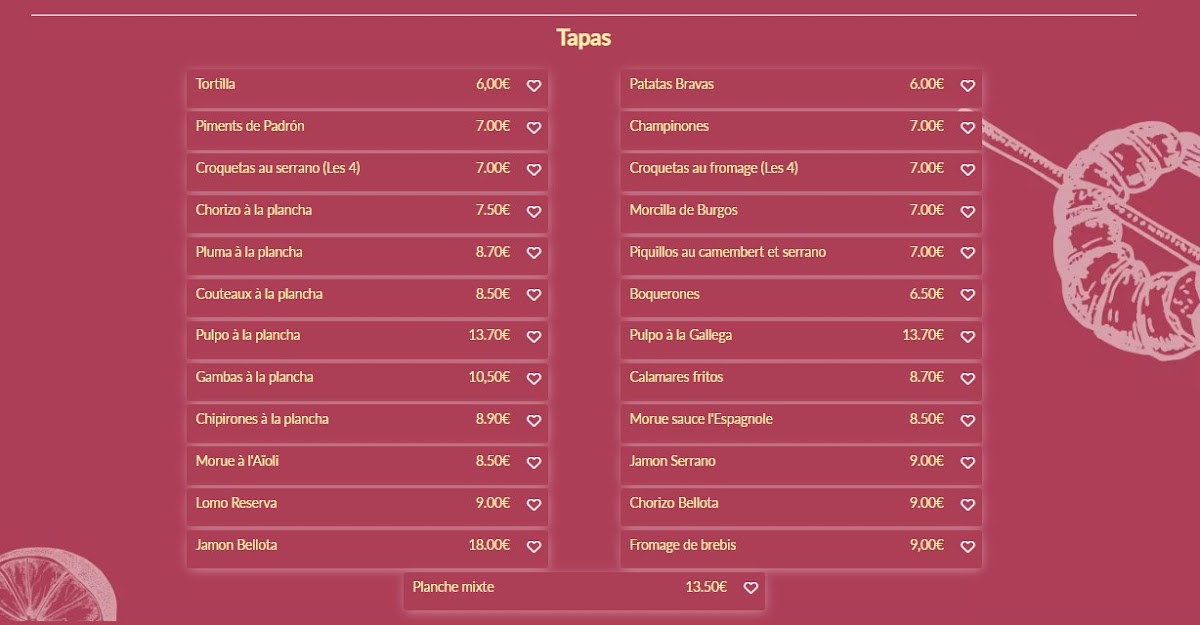Click the Tapas section heading
The width and height of the screenshot is (1200, 625).
pos(583,38)
